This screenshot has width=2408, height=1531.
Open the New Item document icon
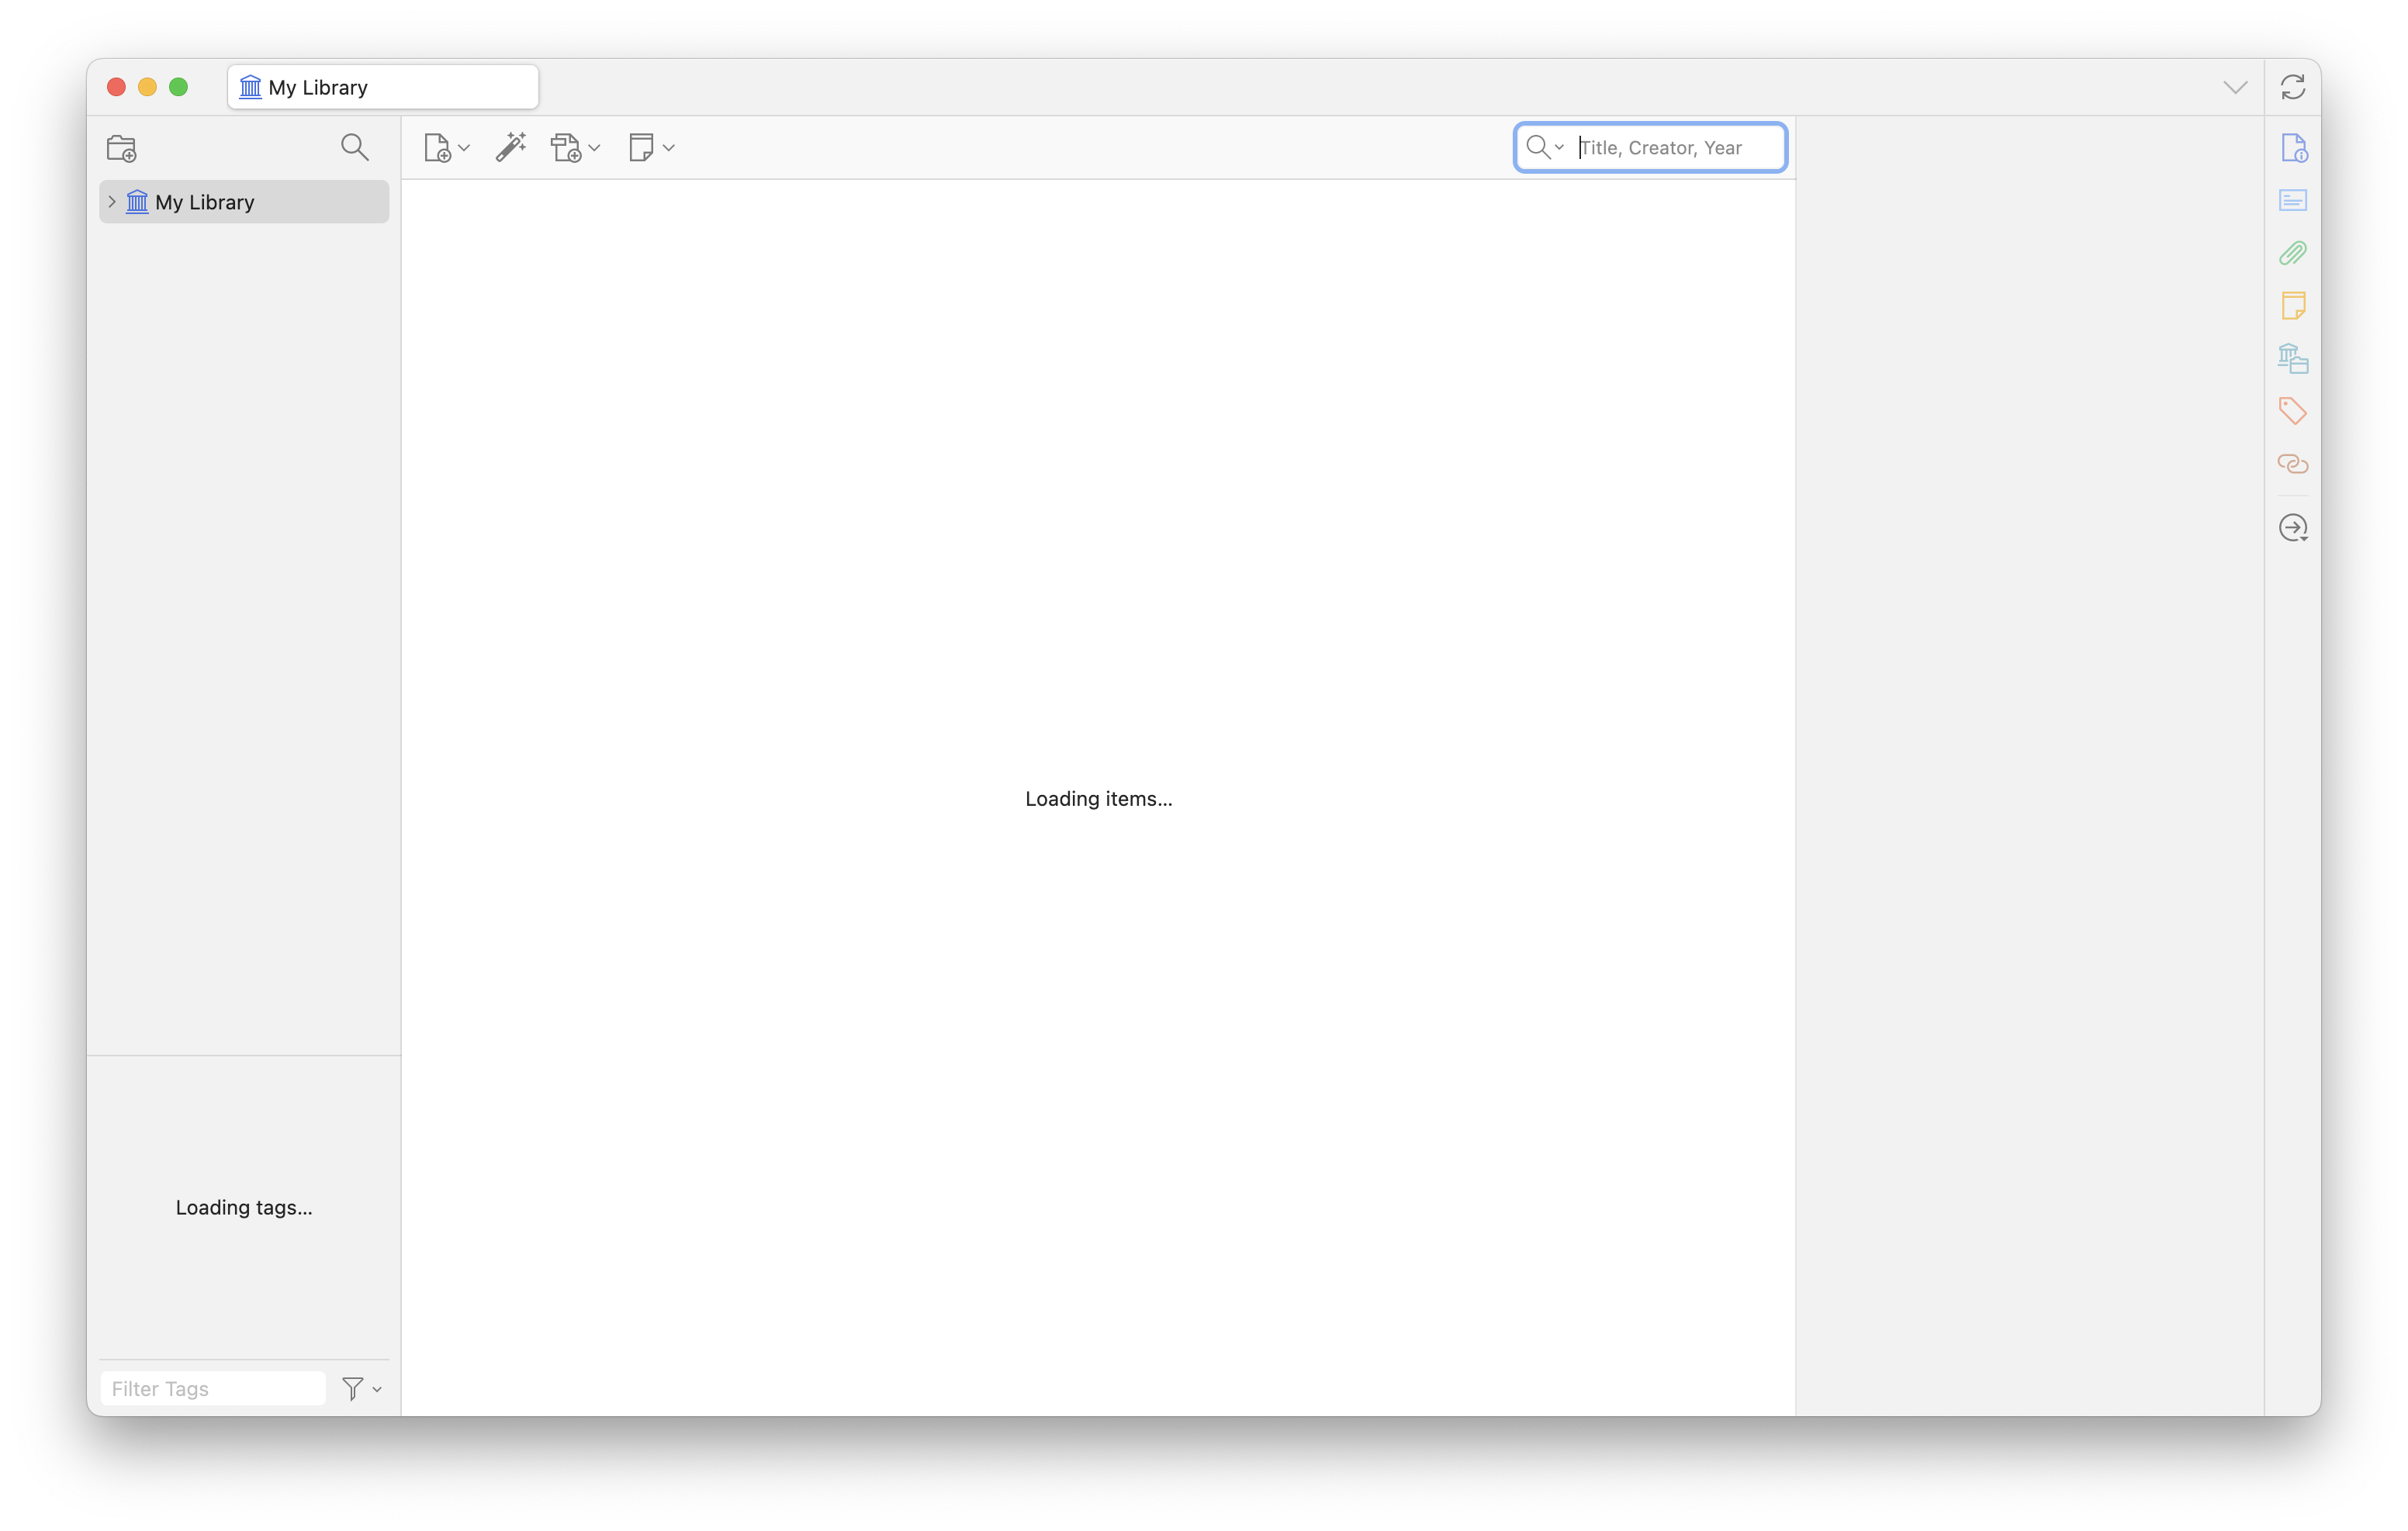tap(438, 148)
